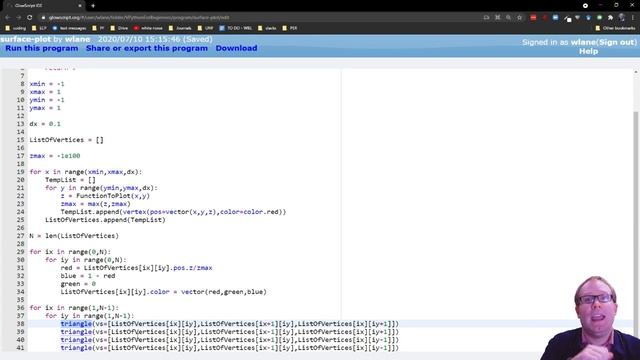
Task: Open a new browser tab
Action: pyautogui.click(x=93, y=6)
